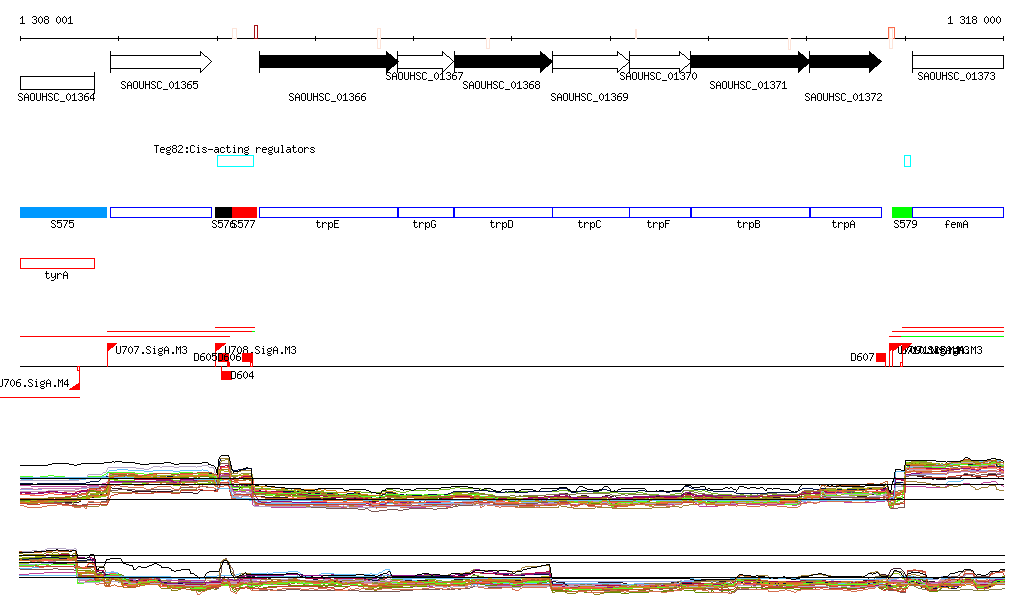Click the red-outlined tyrA box
The image size is (1024, 611).
click(x=57, y=263)
